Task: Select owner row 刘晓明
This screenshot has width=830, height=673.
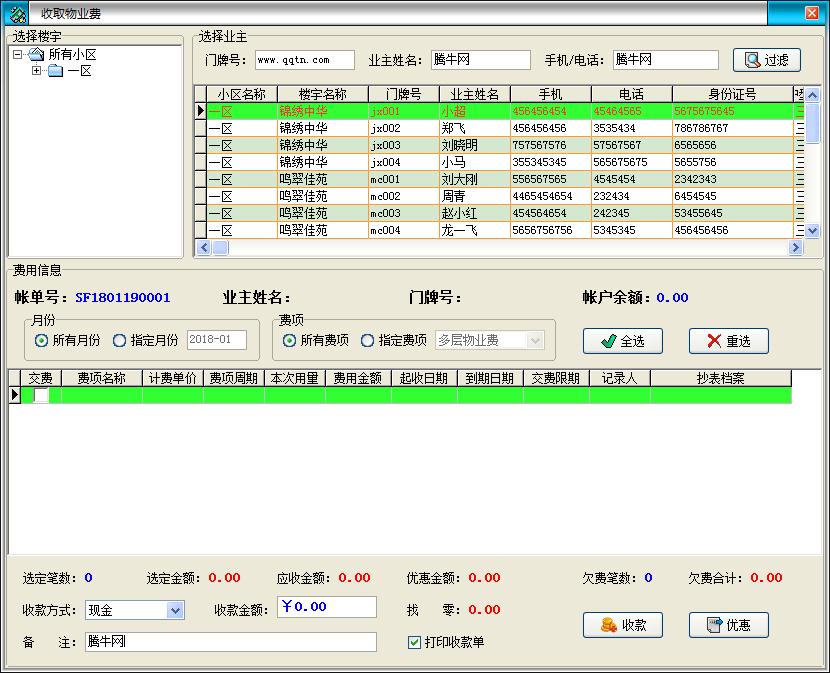Action: tap(500, 145)
